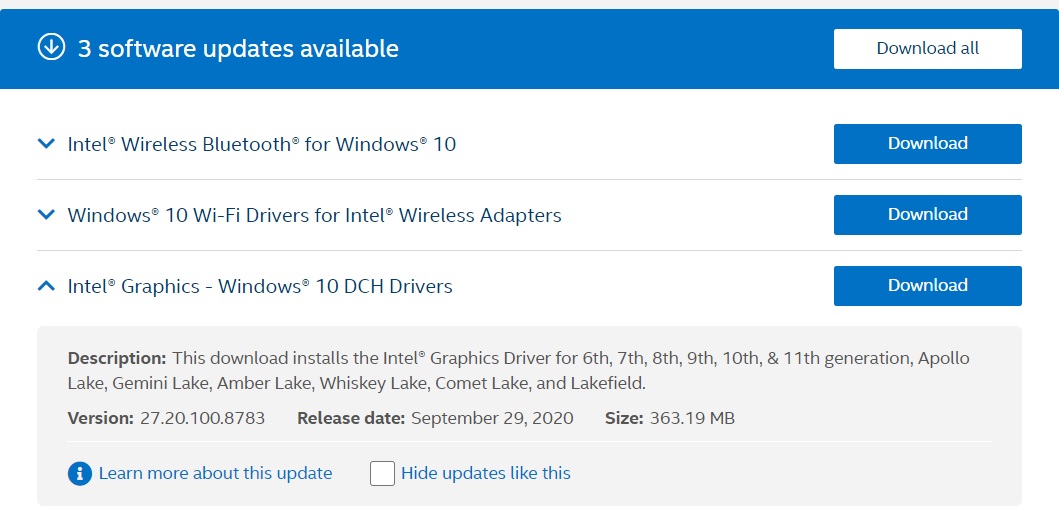The width and height of the screenshot is (1059, 516).
Task: Expand Windows 10 Wi-Fi Drivers chevron
Action: (46, 215)
